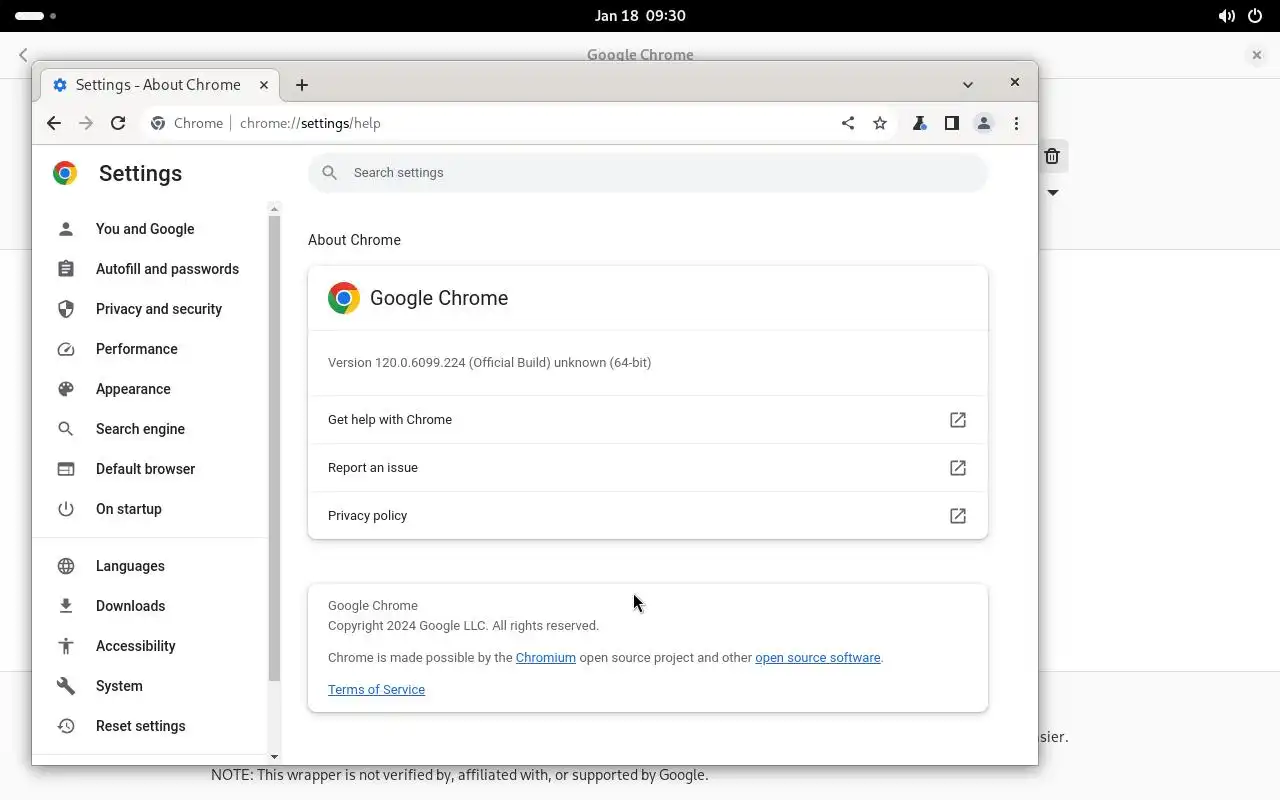Go back with the Chrome toolbar back arrow
Viewport: 1280px width, 800px height.
click(x=54, y=123)
